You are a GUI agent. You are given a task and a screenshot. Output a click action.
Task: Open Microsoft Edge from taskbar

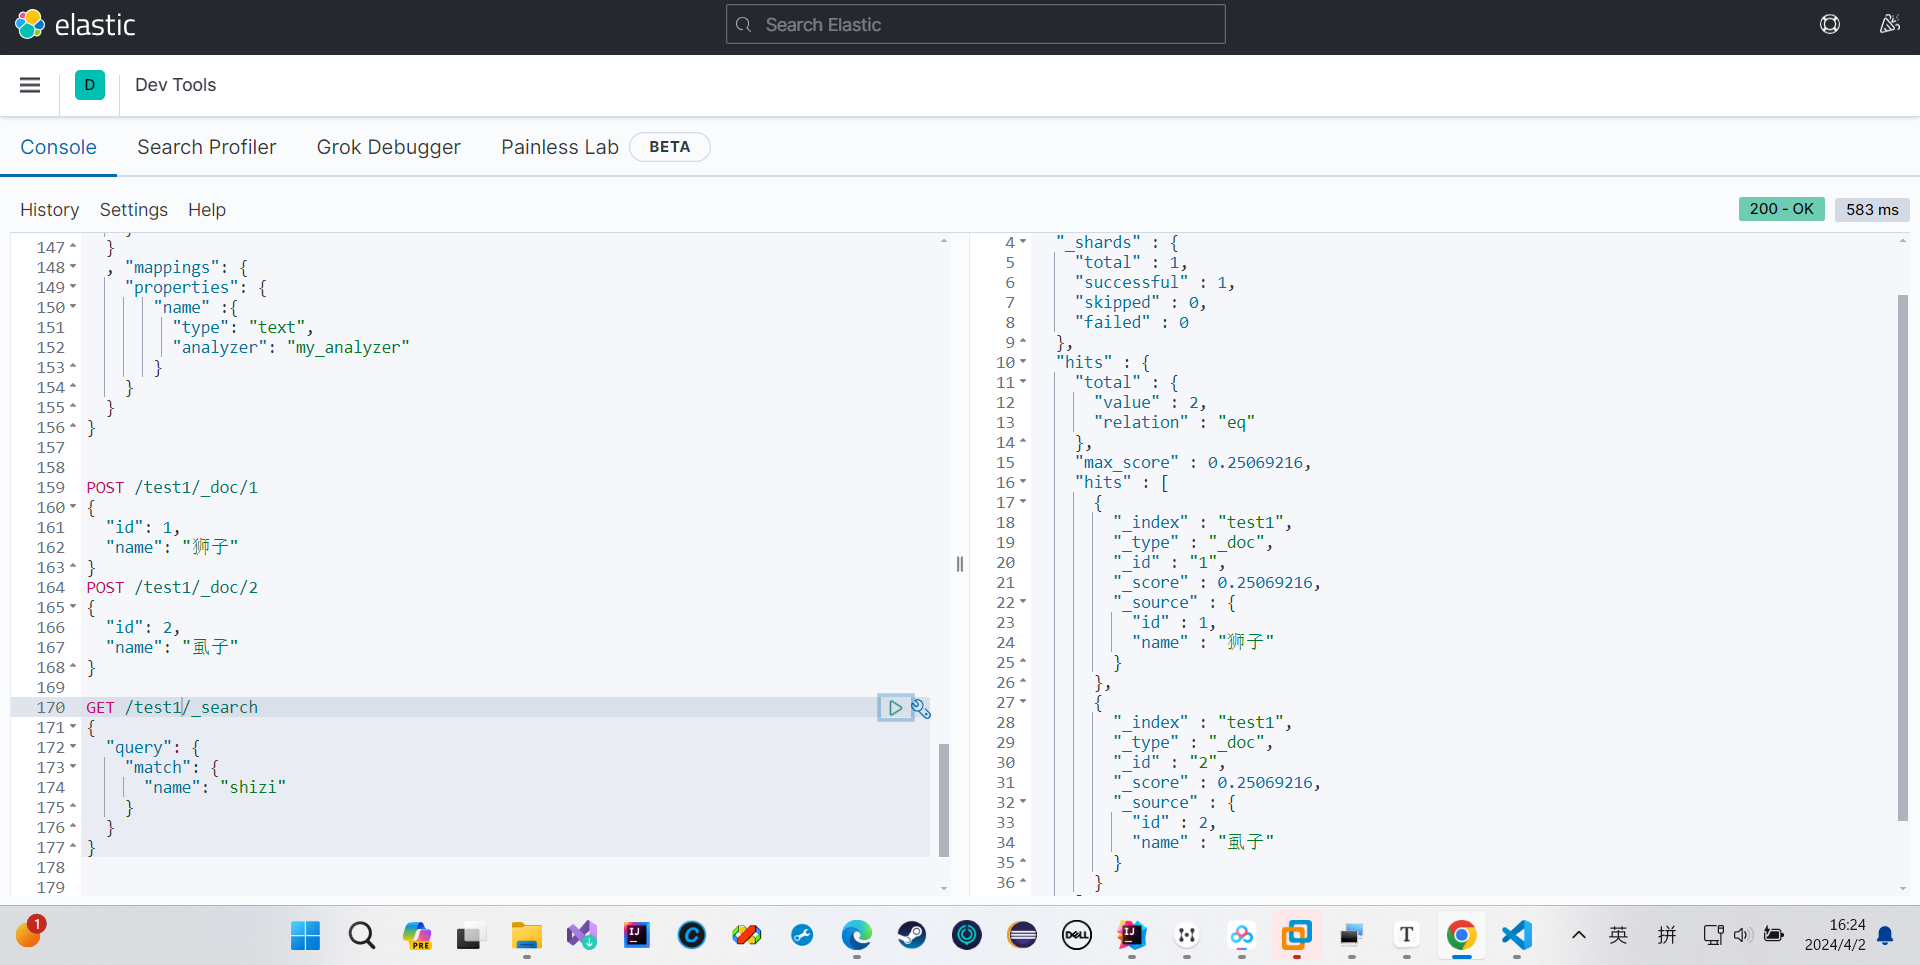(x=856, y=936)
